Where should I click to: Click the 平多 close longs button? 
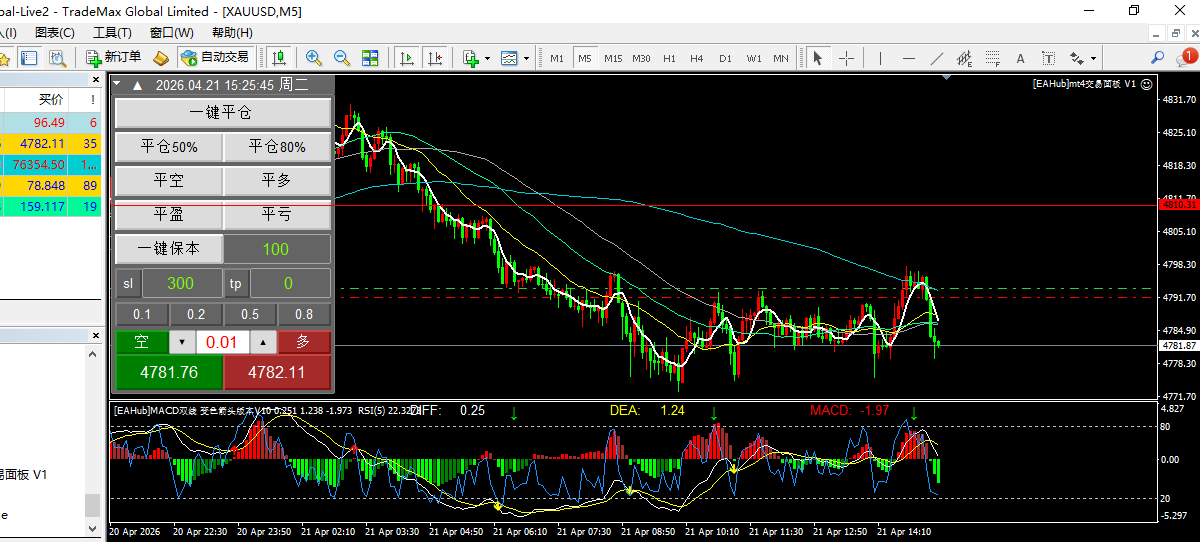point(277,181)
